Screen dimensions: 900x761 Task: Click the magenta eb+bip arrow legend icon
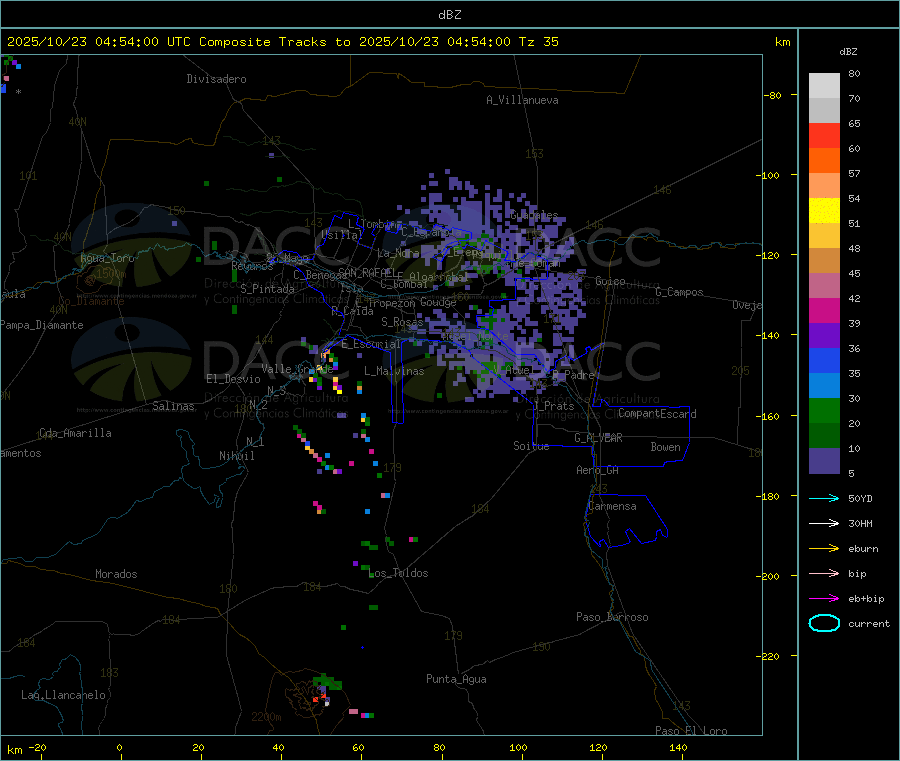[x=824, y=599]
